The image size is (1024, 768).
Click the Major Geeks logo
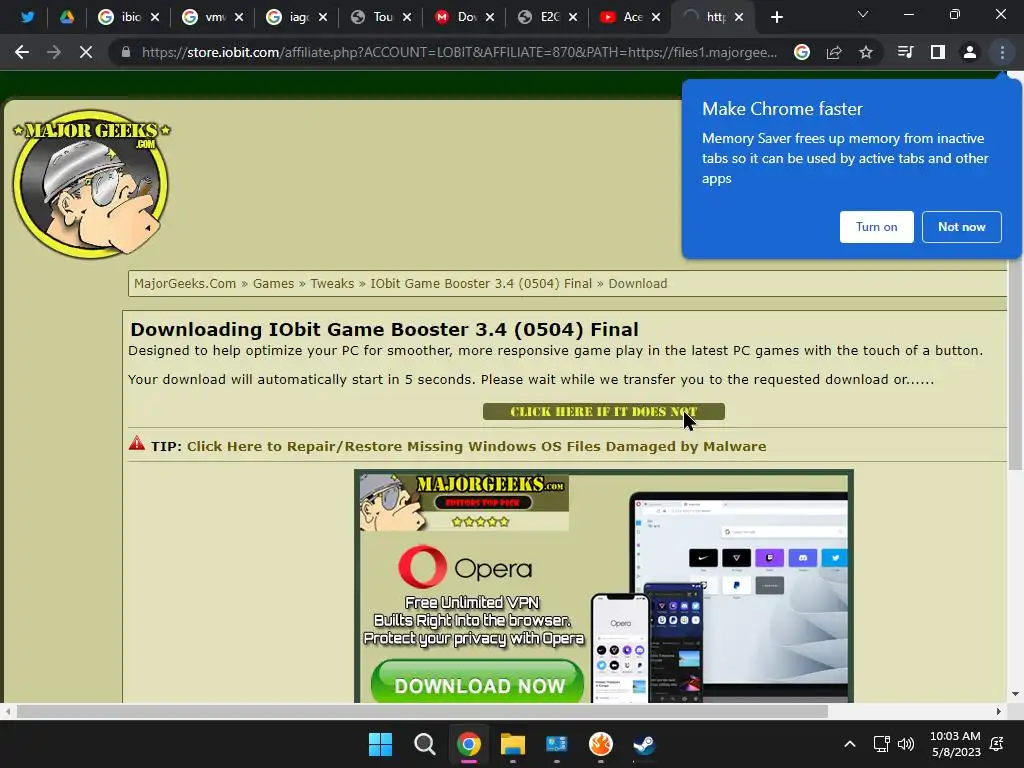[91, 183]
